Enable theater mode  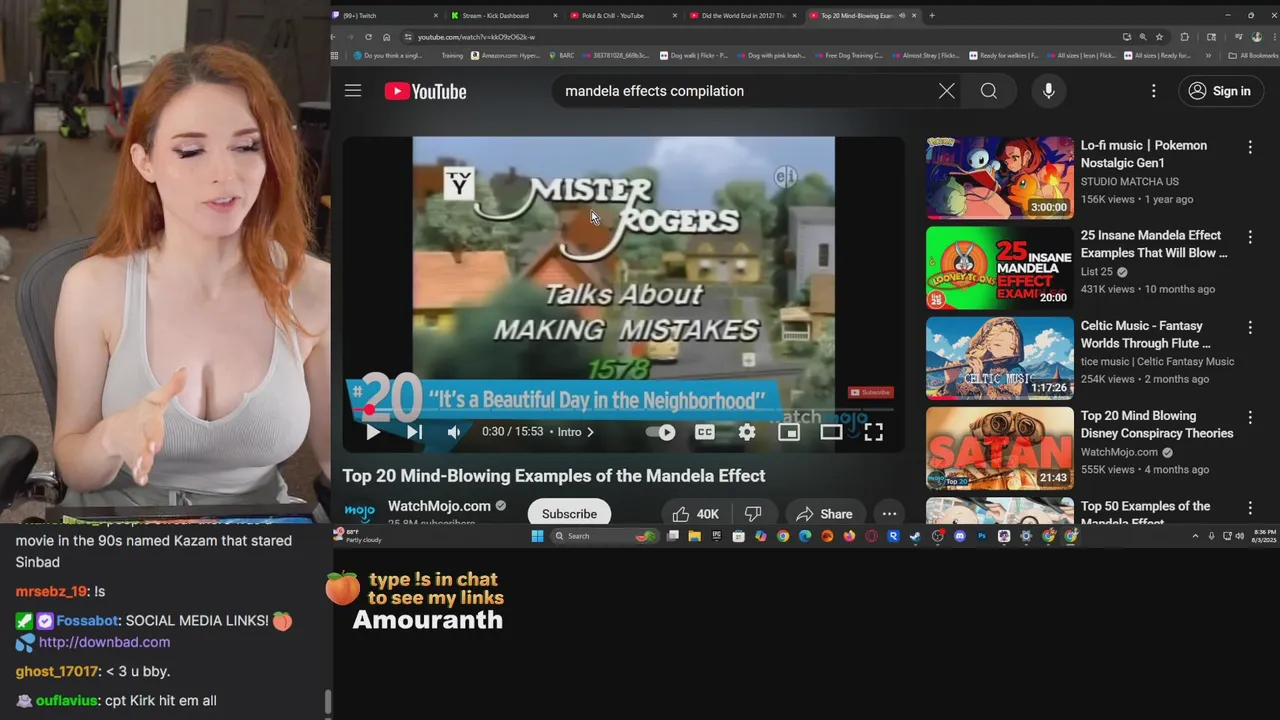(x=831, y=432)
